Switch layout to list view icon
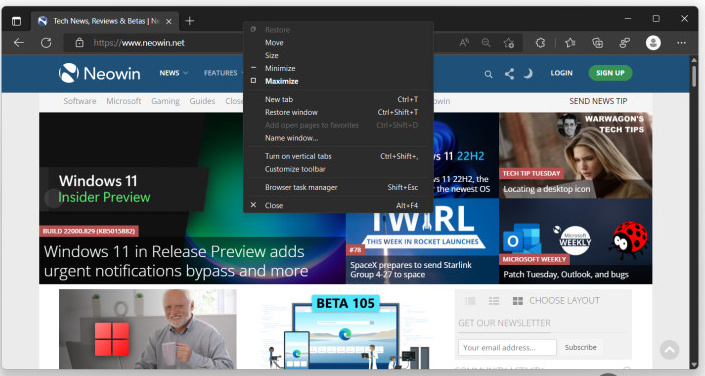 click(x=494, y=301)
